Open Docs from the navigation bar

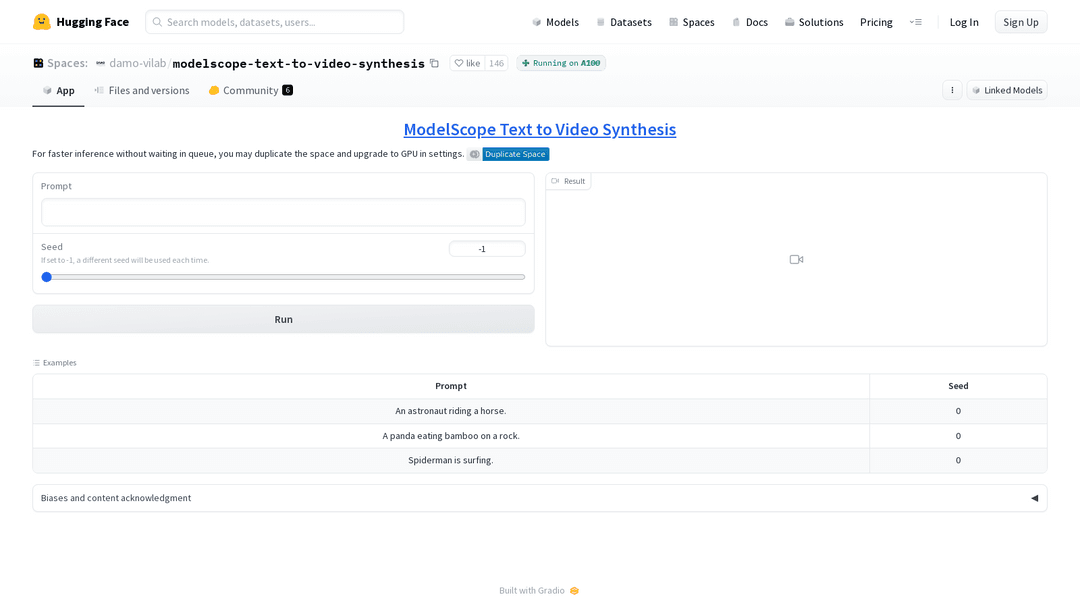point(750,22)
